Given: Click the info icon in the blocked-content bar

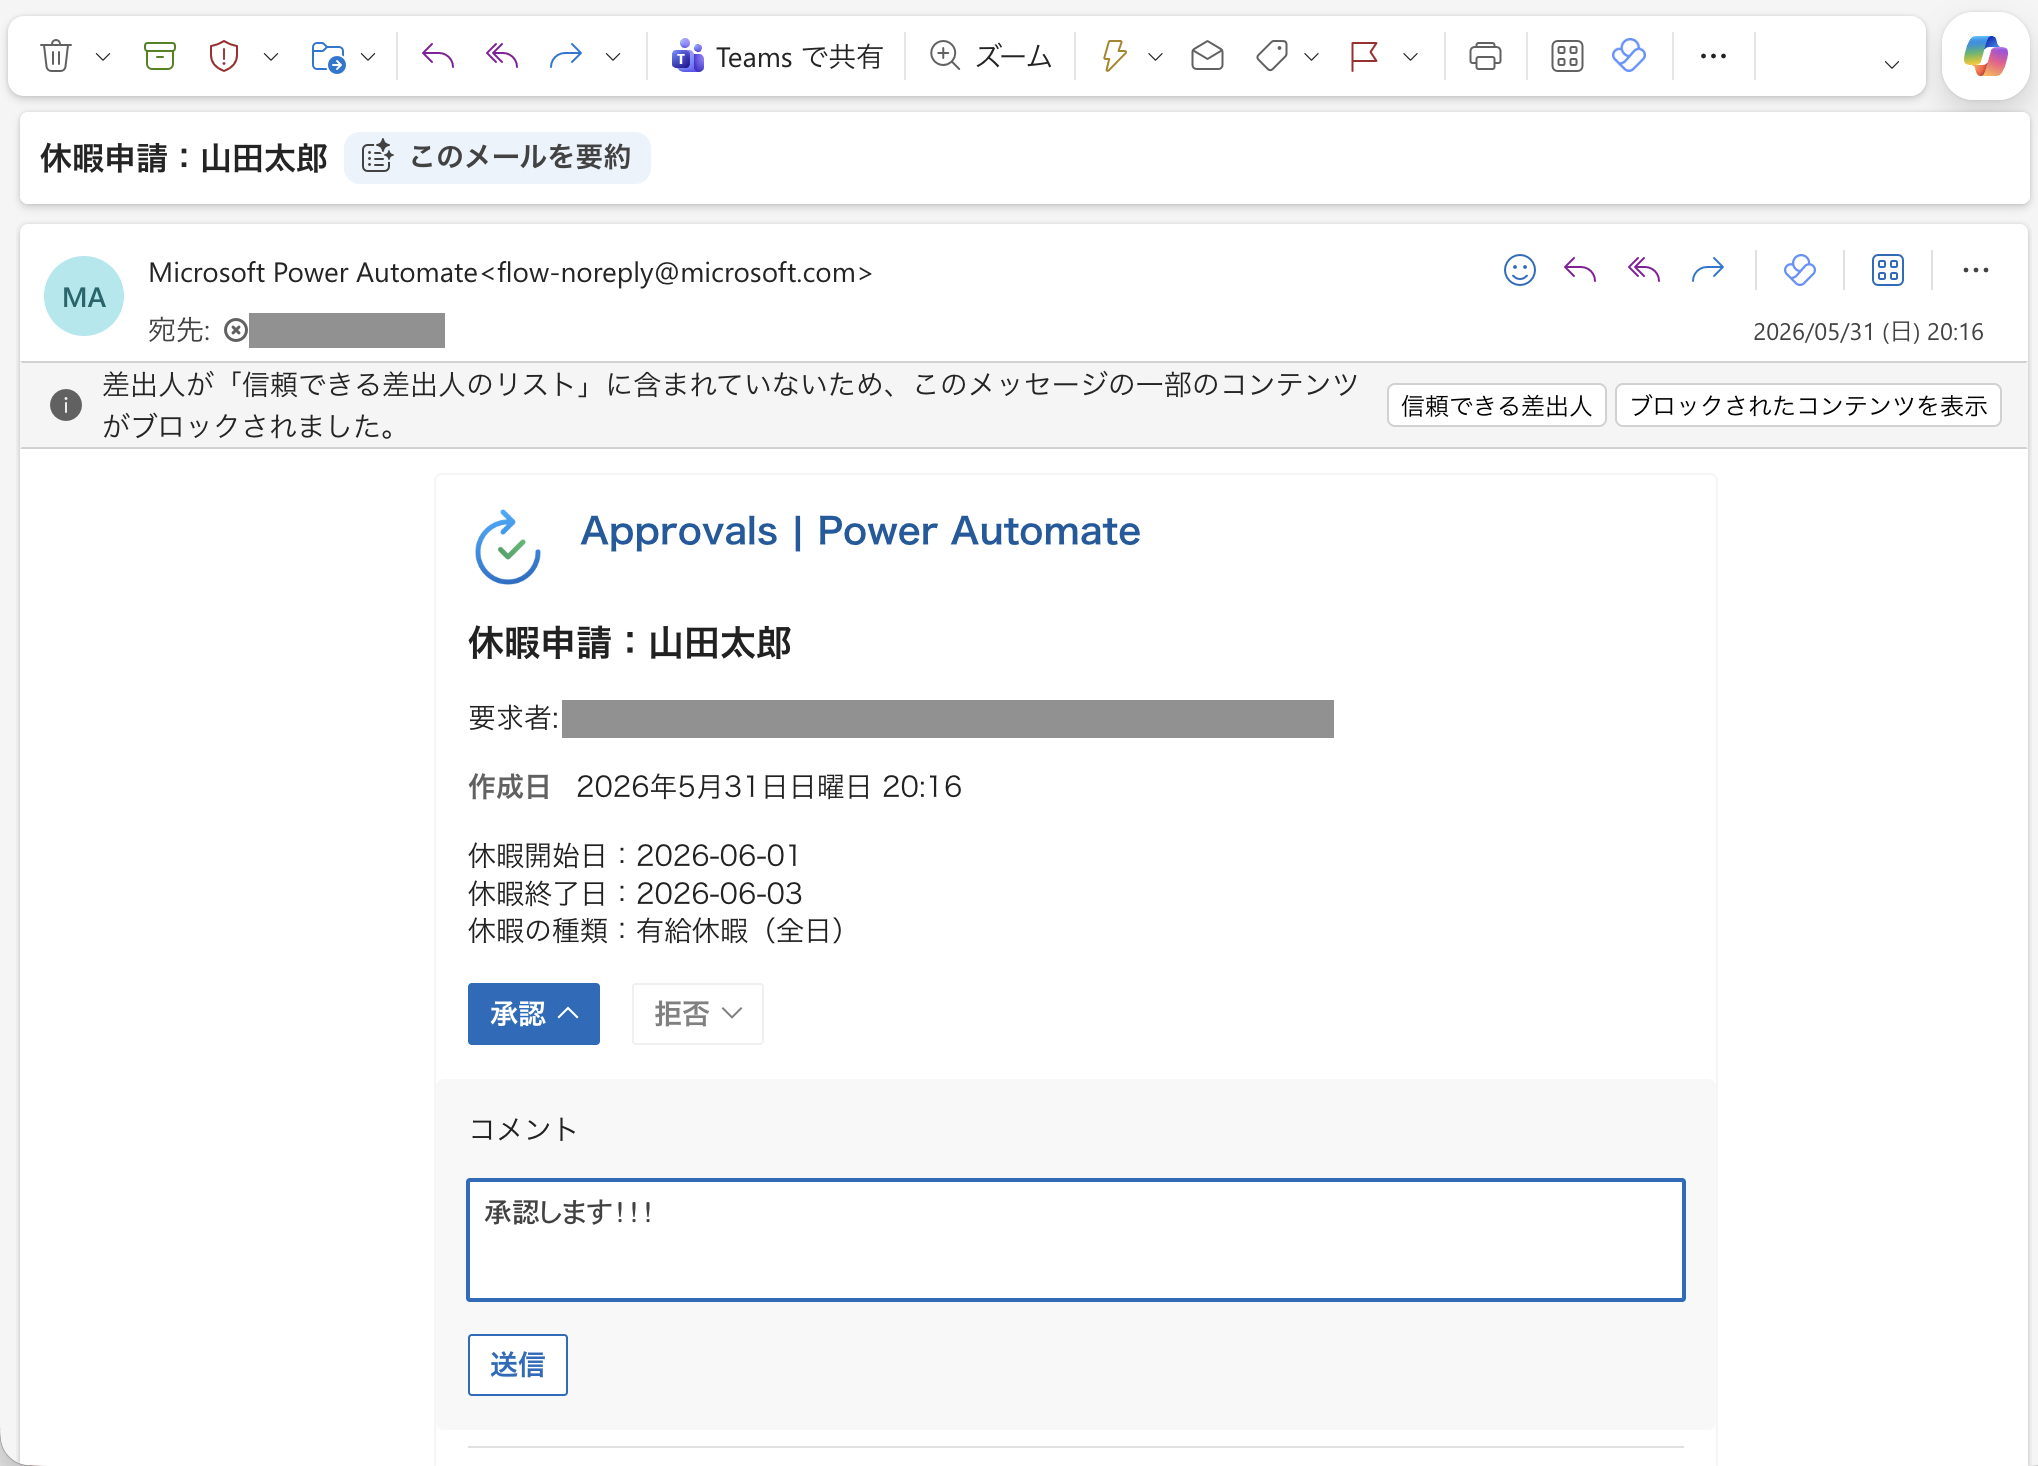Looking at the screenshot, I should pos(66,405).
